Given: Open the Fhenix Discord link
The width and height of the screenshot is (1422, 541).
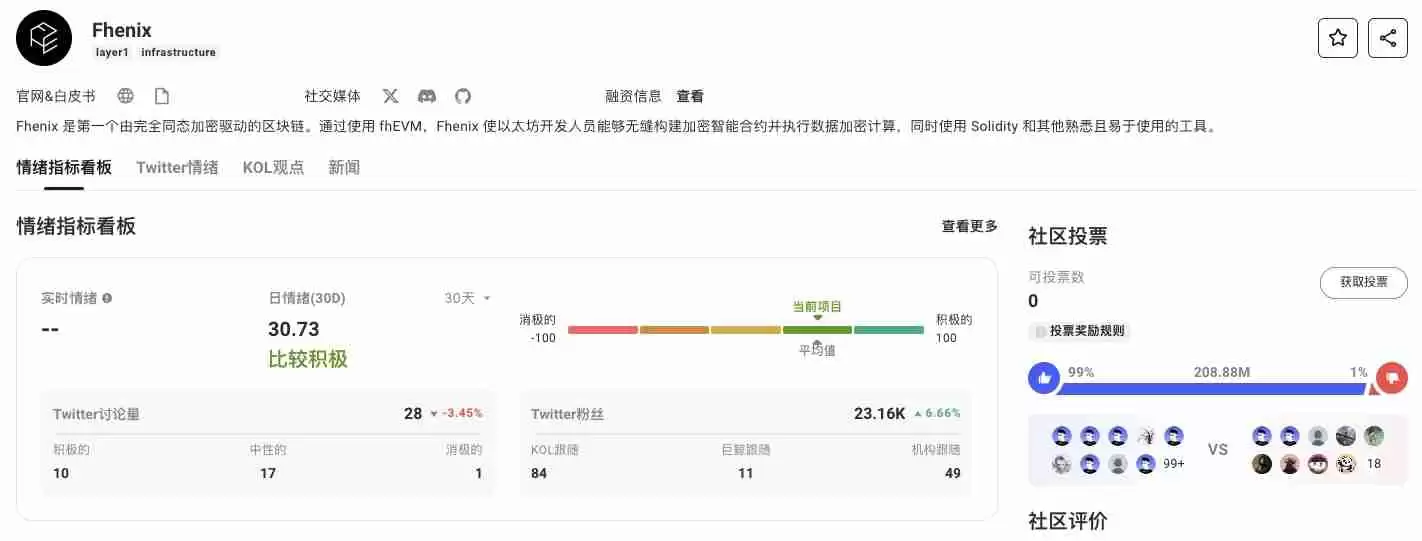Looking at the screenshot, I should coord(427,96).
